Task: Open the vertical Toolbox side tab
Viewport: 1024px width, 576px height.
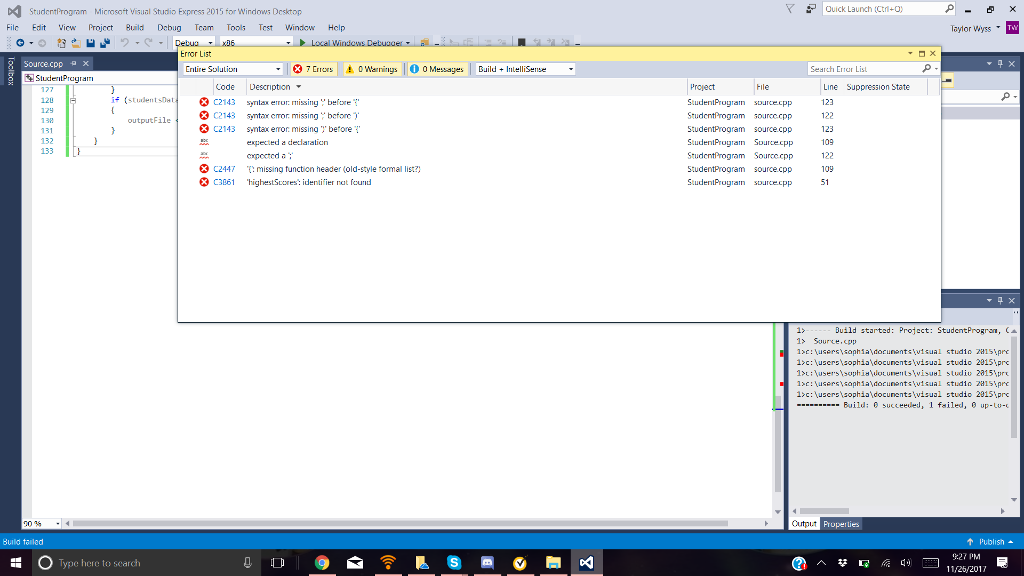Action: coord(10,71)
